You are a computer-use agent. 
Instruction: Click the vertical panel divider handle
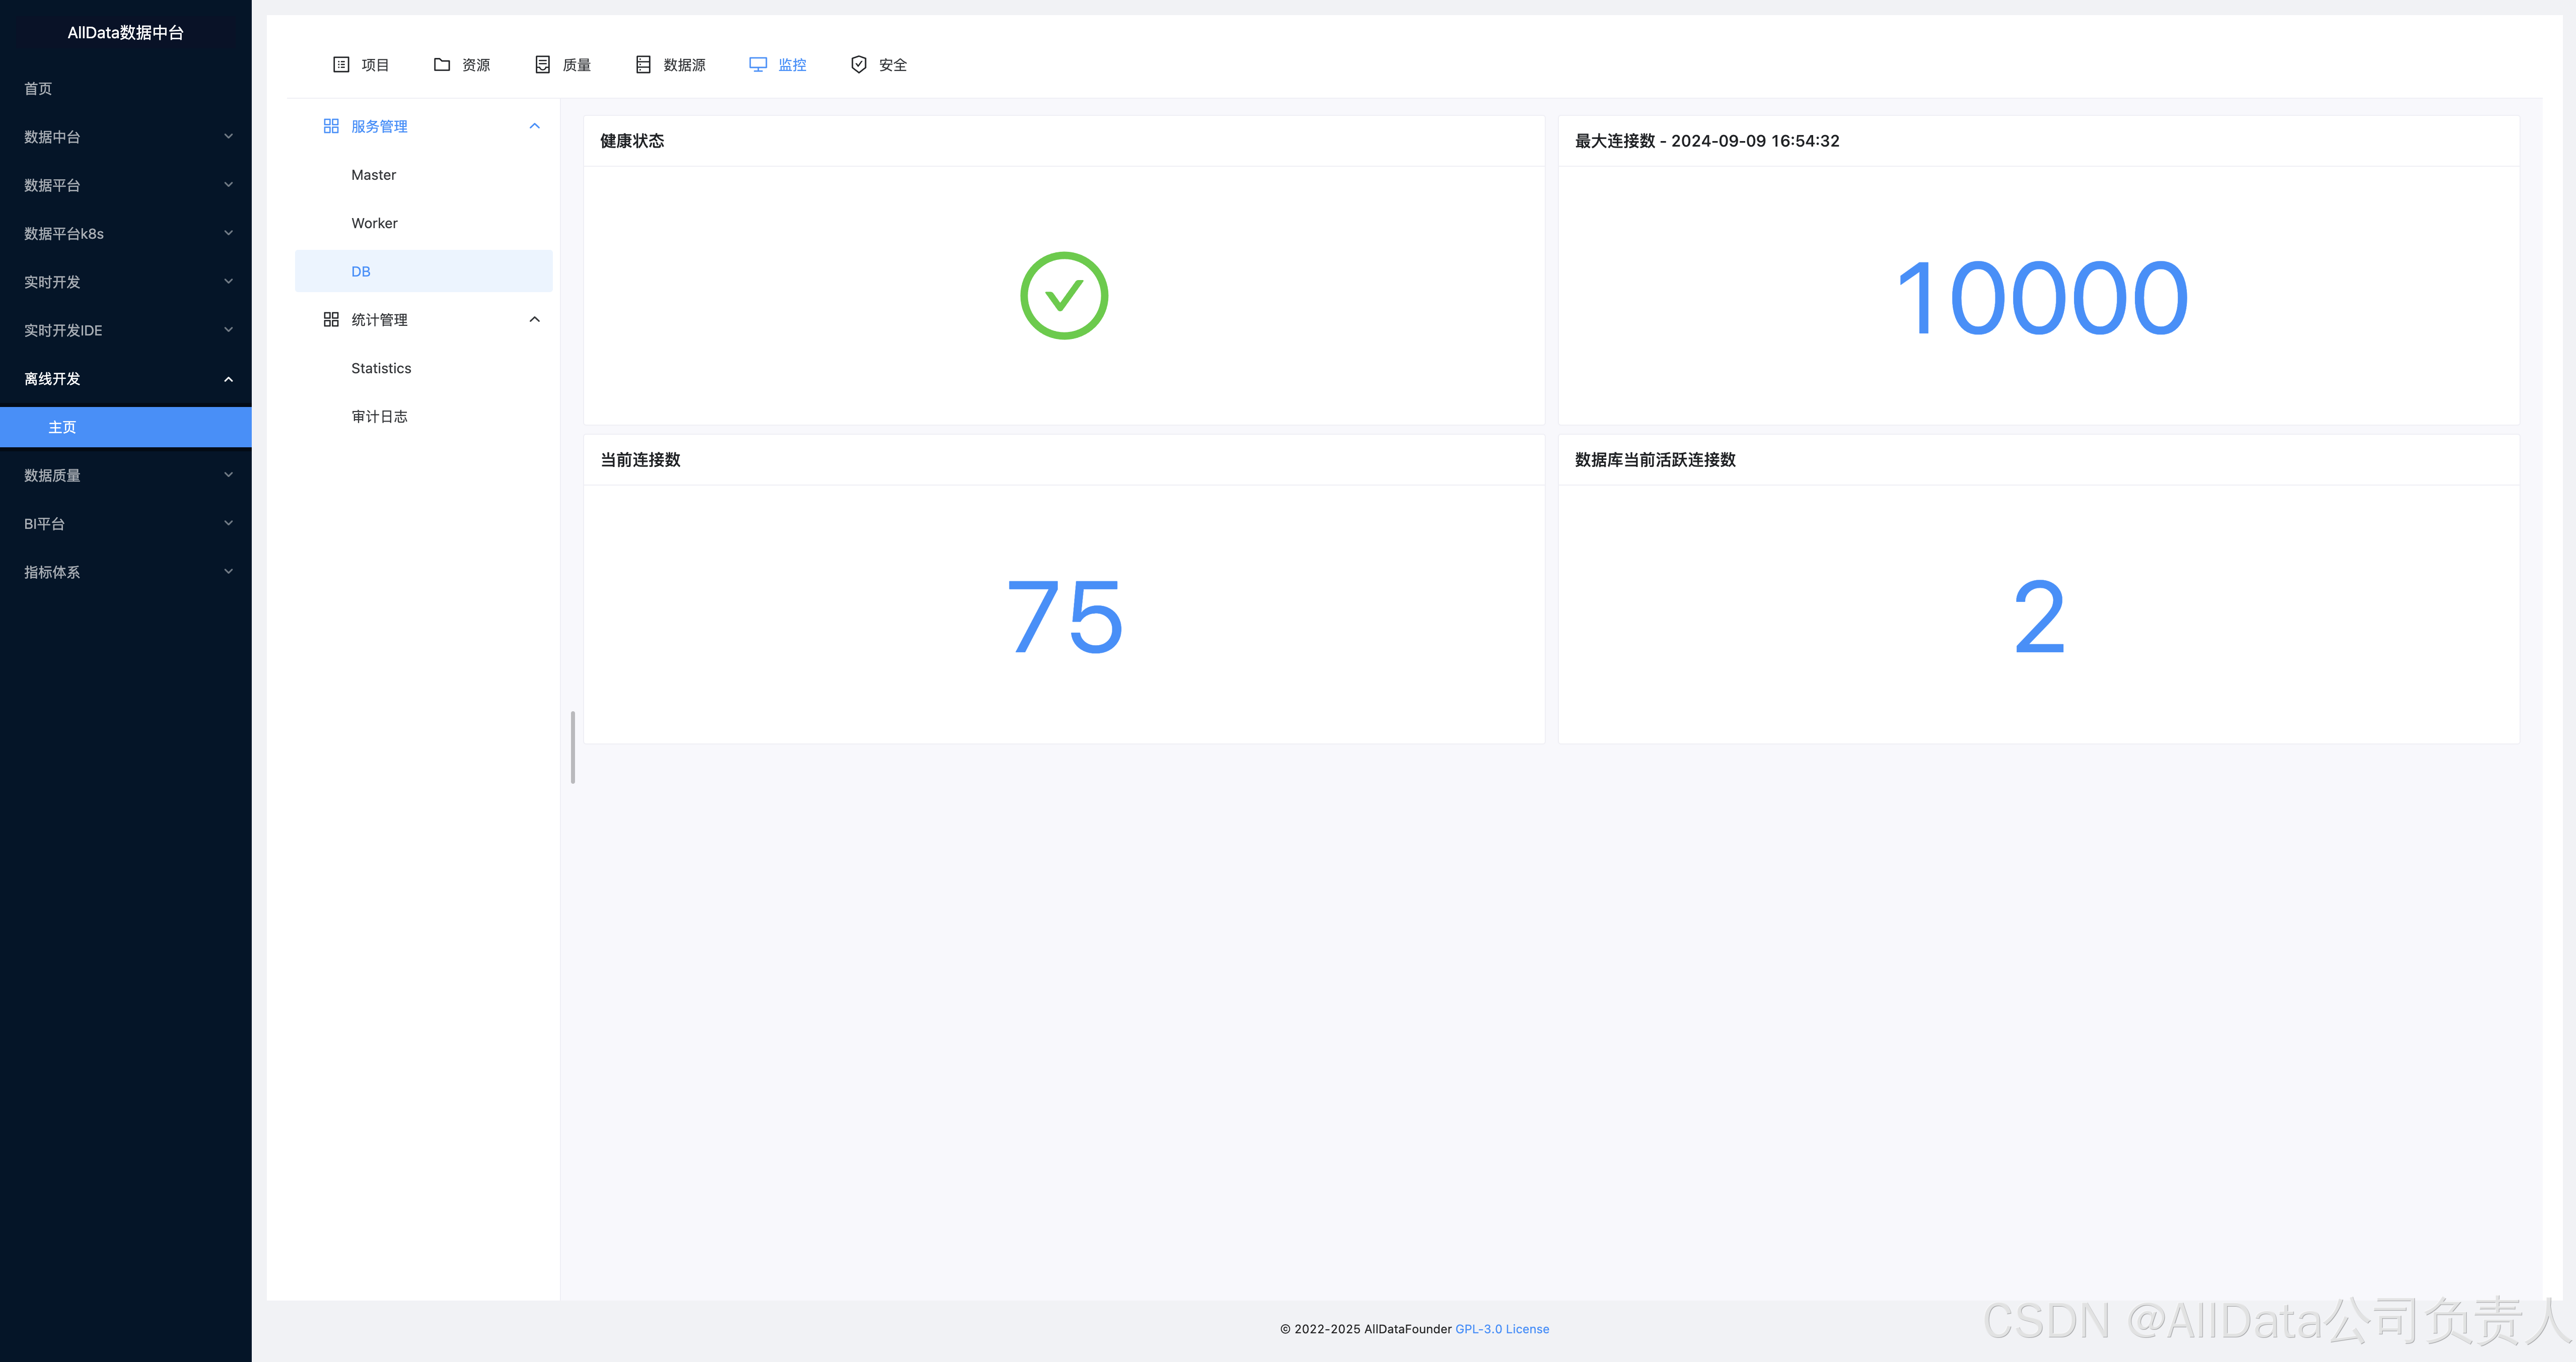572,747
